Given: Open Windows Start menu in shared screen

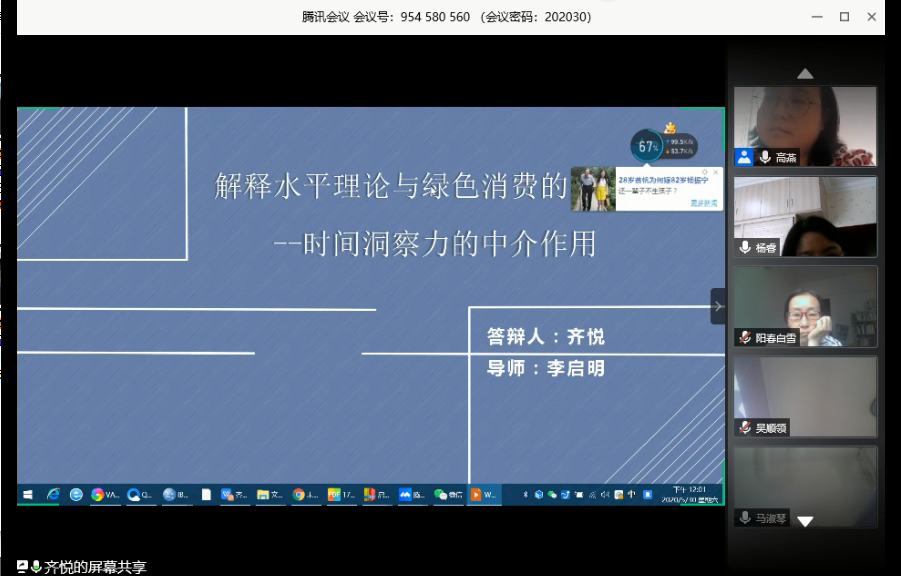Looking at the screenshot, I should click(x=28, y=494).
